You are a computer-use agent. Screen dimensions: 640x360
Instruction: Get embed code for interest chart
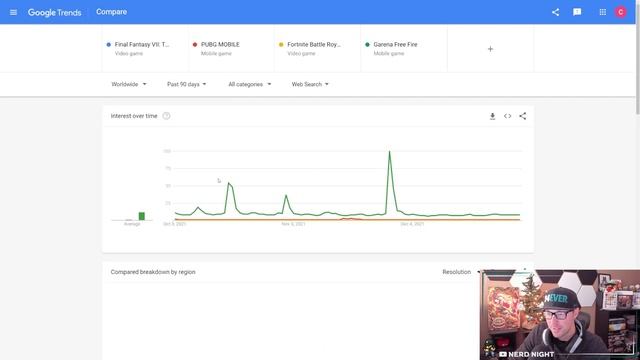point(507,116)
